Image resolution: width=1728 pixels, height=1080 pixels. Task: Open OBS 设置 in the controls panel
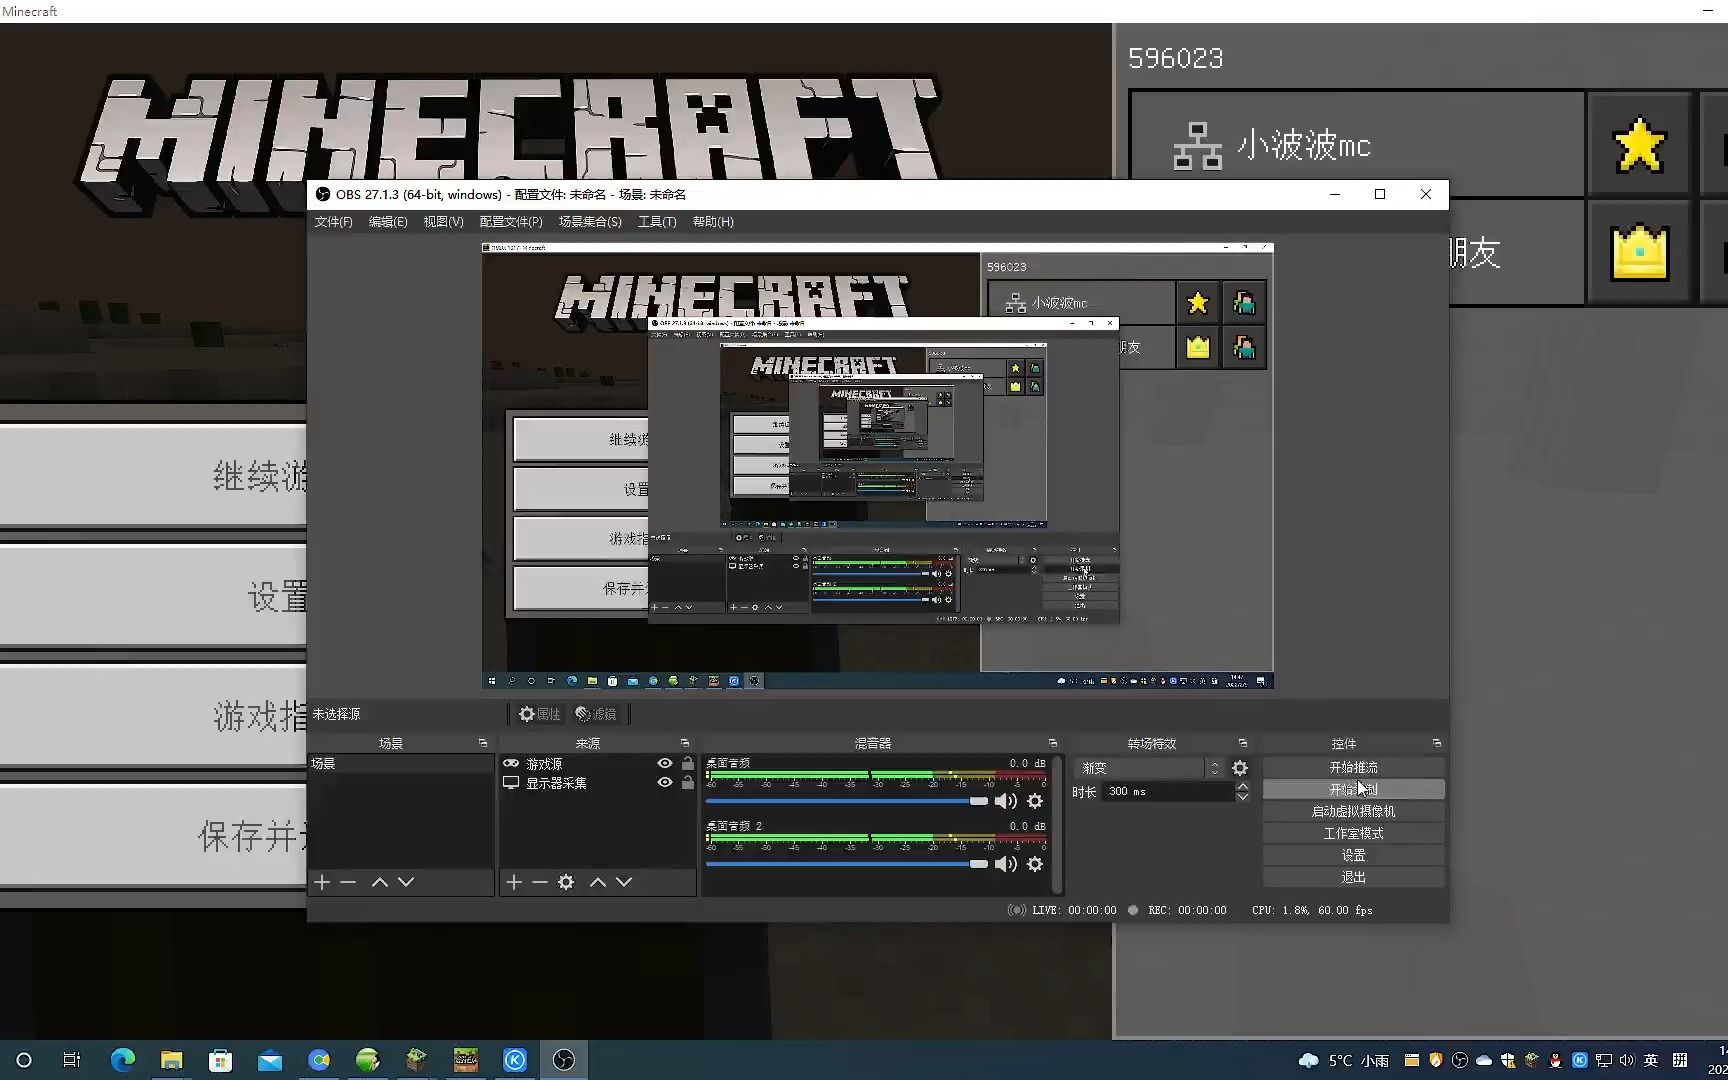point(1353,855)
